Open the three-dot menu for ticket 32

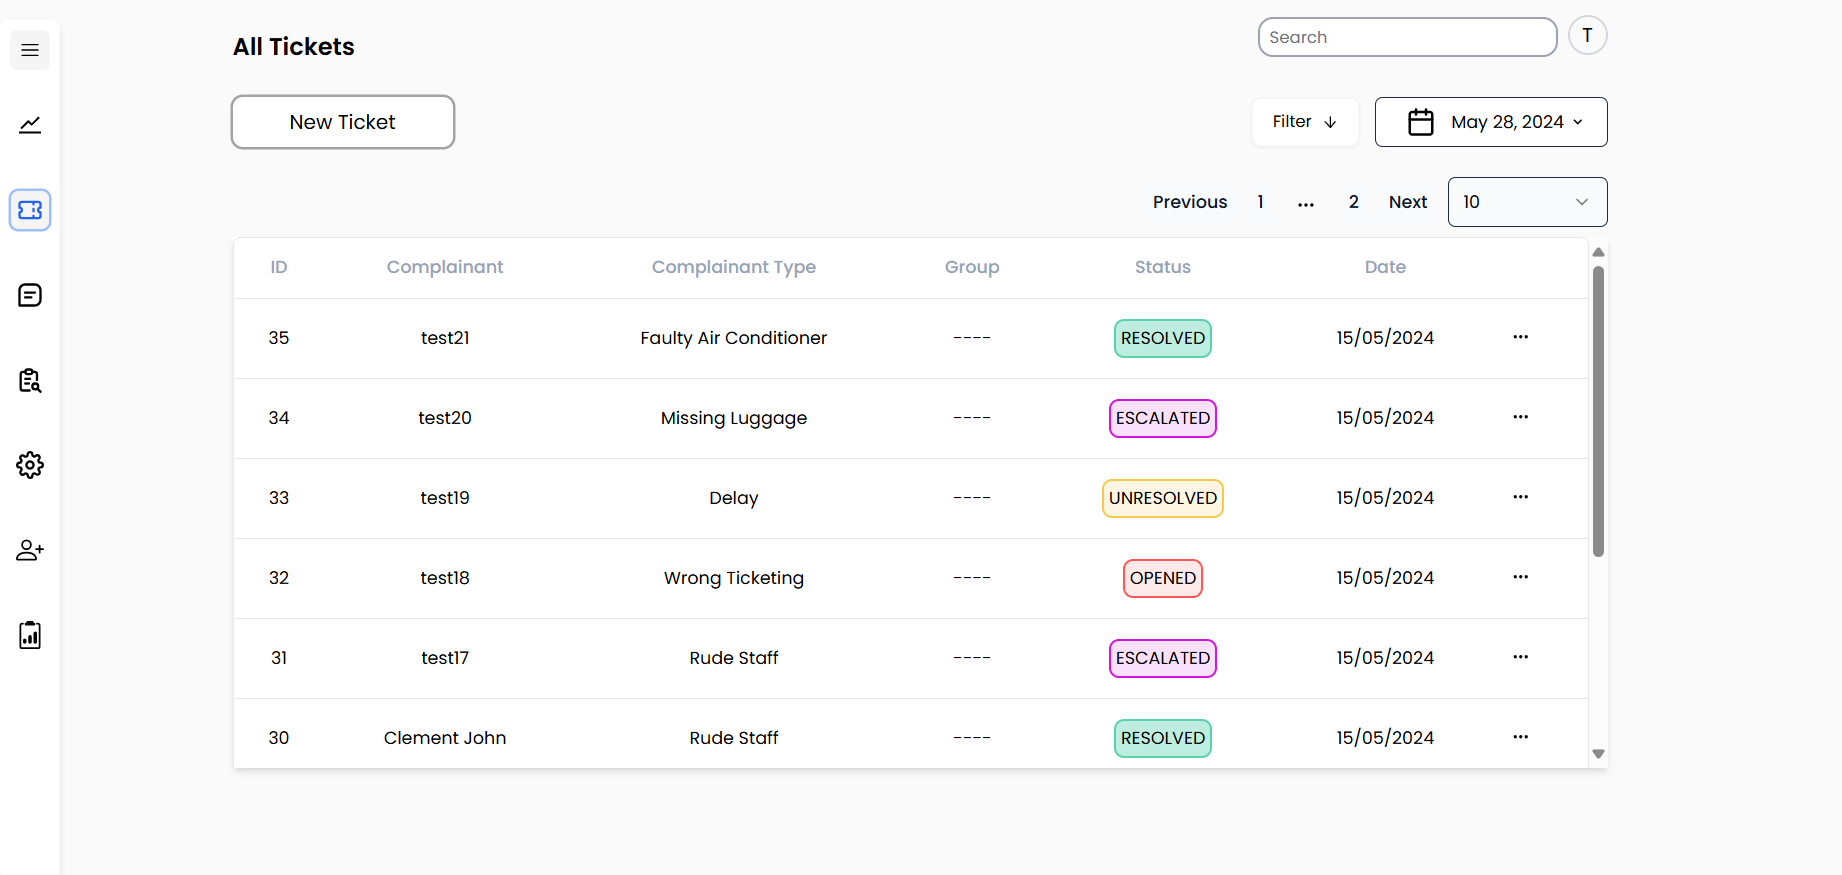point(1520,577)
